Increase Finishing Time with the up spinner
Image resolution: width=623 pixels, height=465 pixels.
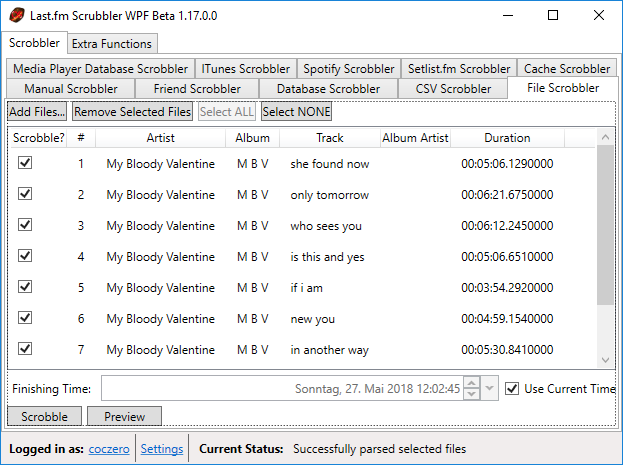pyautogui.click(x=472, y=383)
